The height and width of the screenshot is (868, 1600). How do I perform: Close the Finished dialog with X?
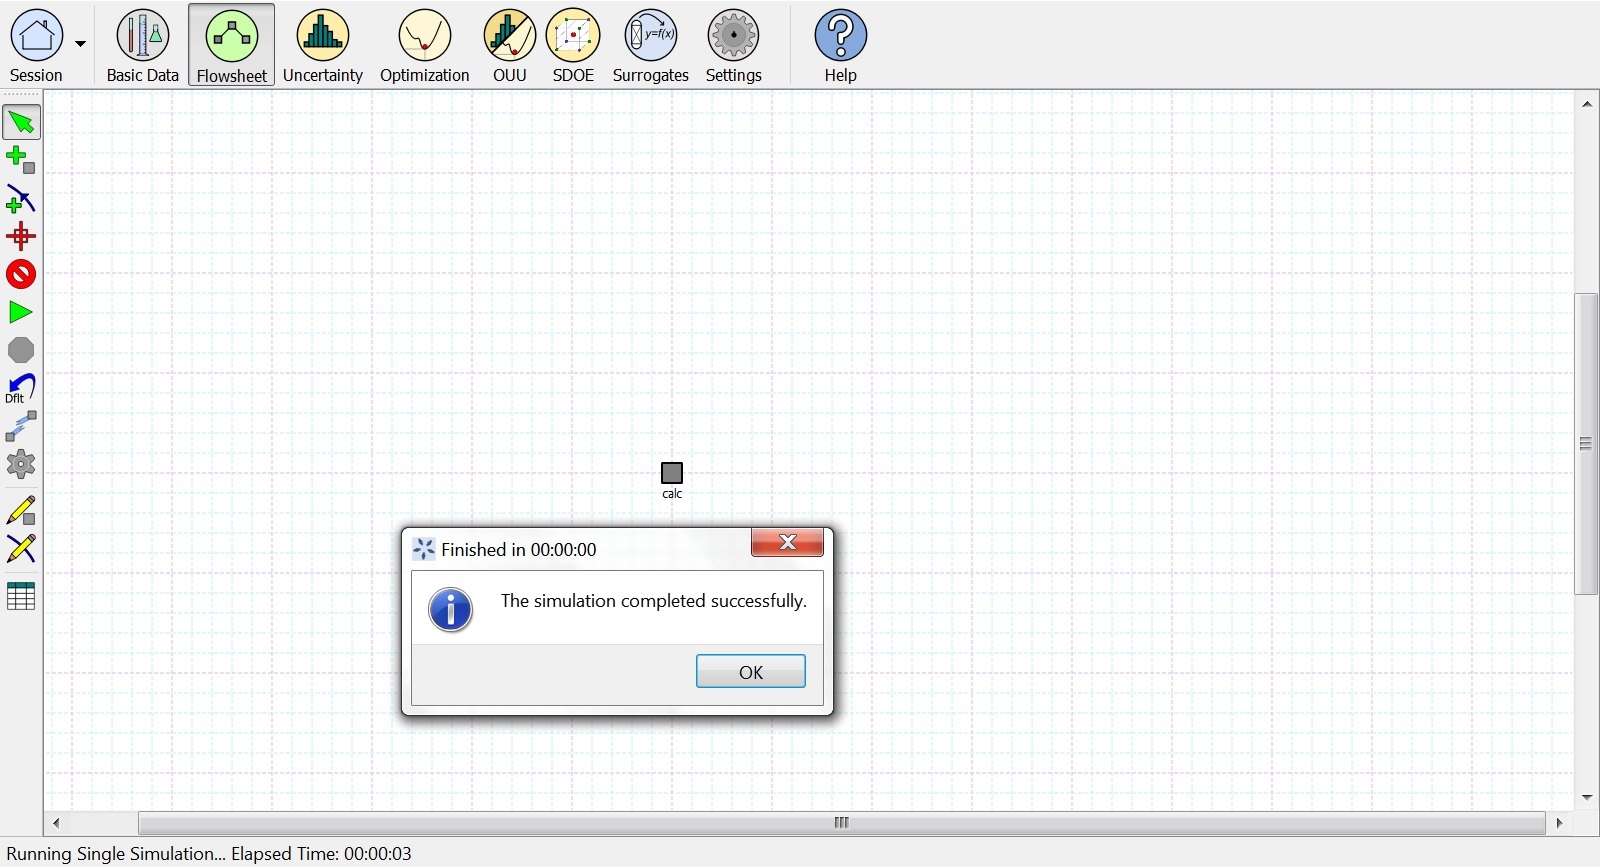pos(788,542)
